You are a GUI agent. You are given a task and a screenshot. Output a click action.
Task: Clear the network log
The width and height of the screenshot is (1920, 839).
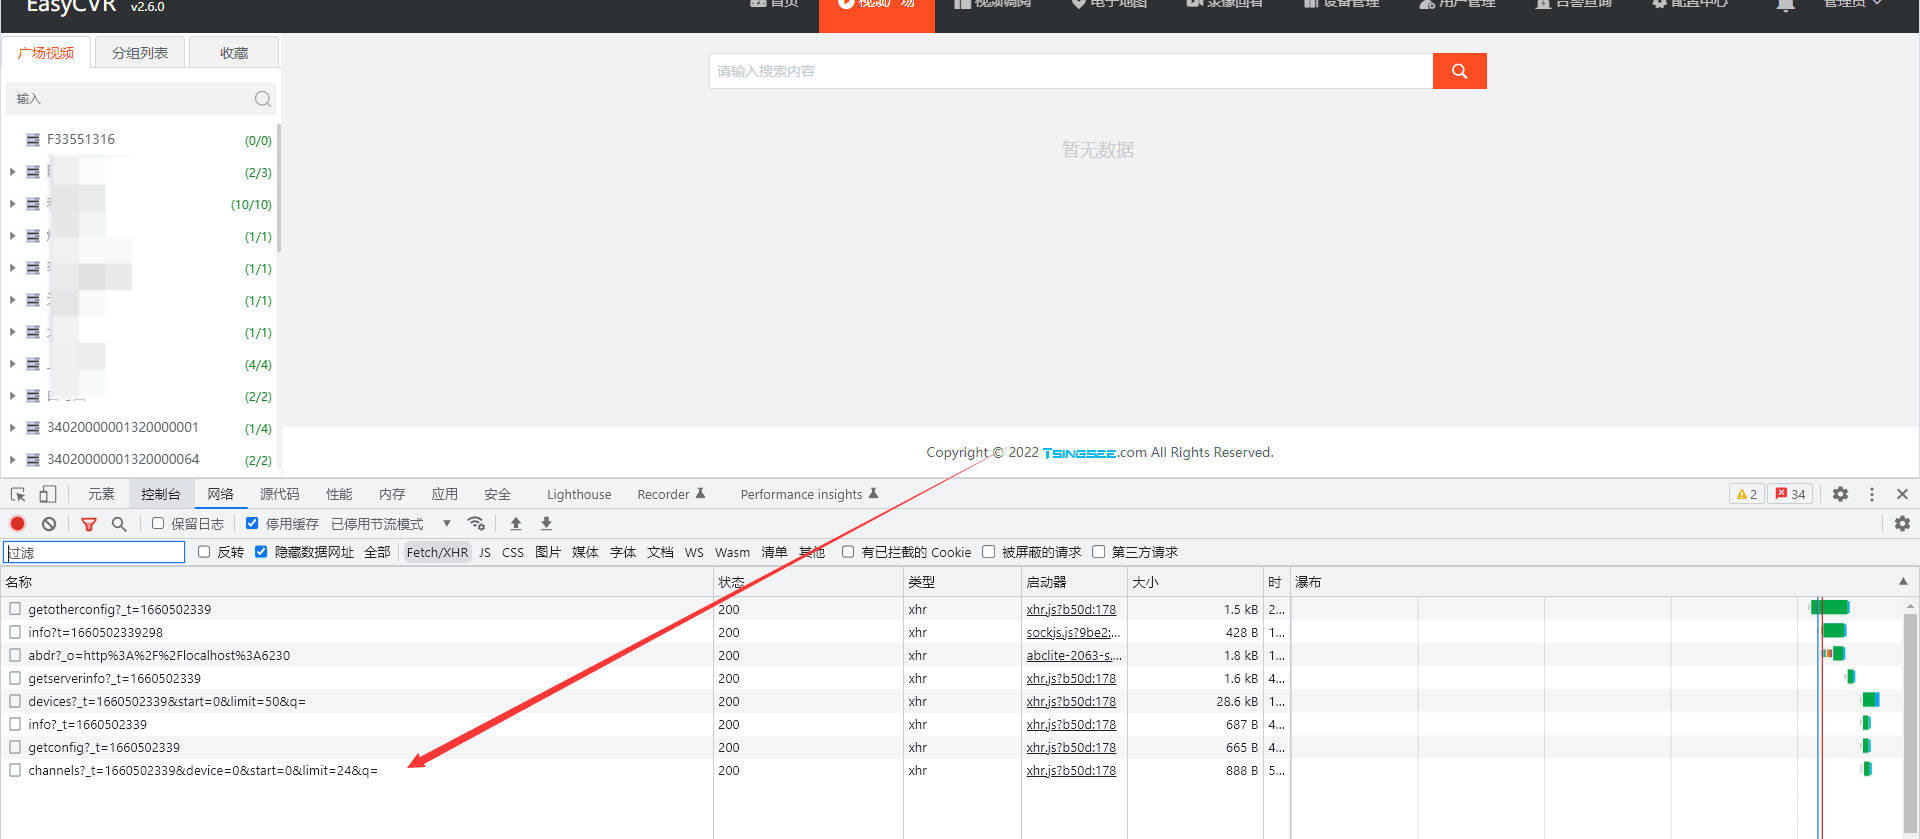[x=49, y=523]
